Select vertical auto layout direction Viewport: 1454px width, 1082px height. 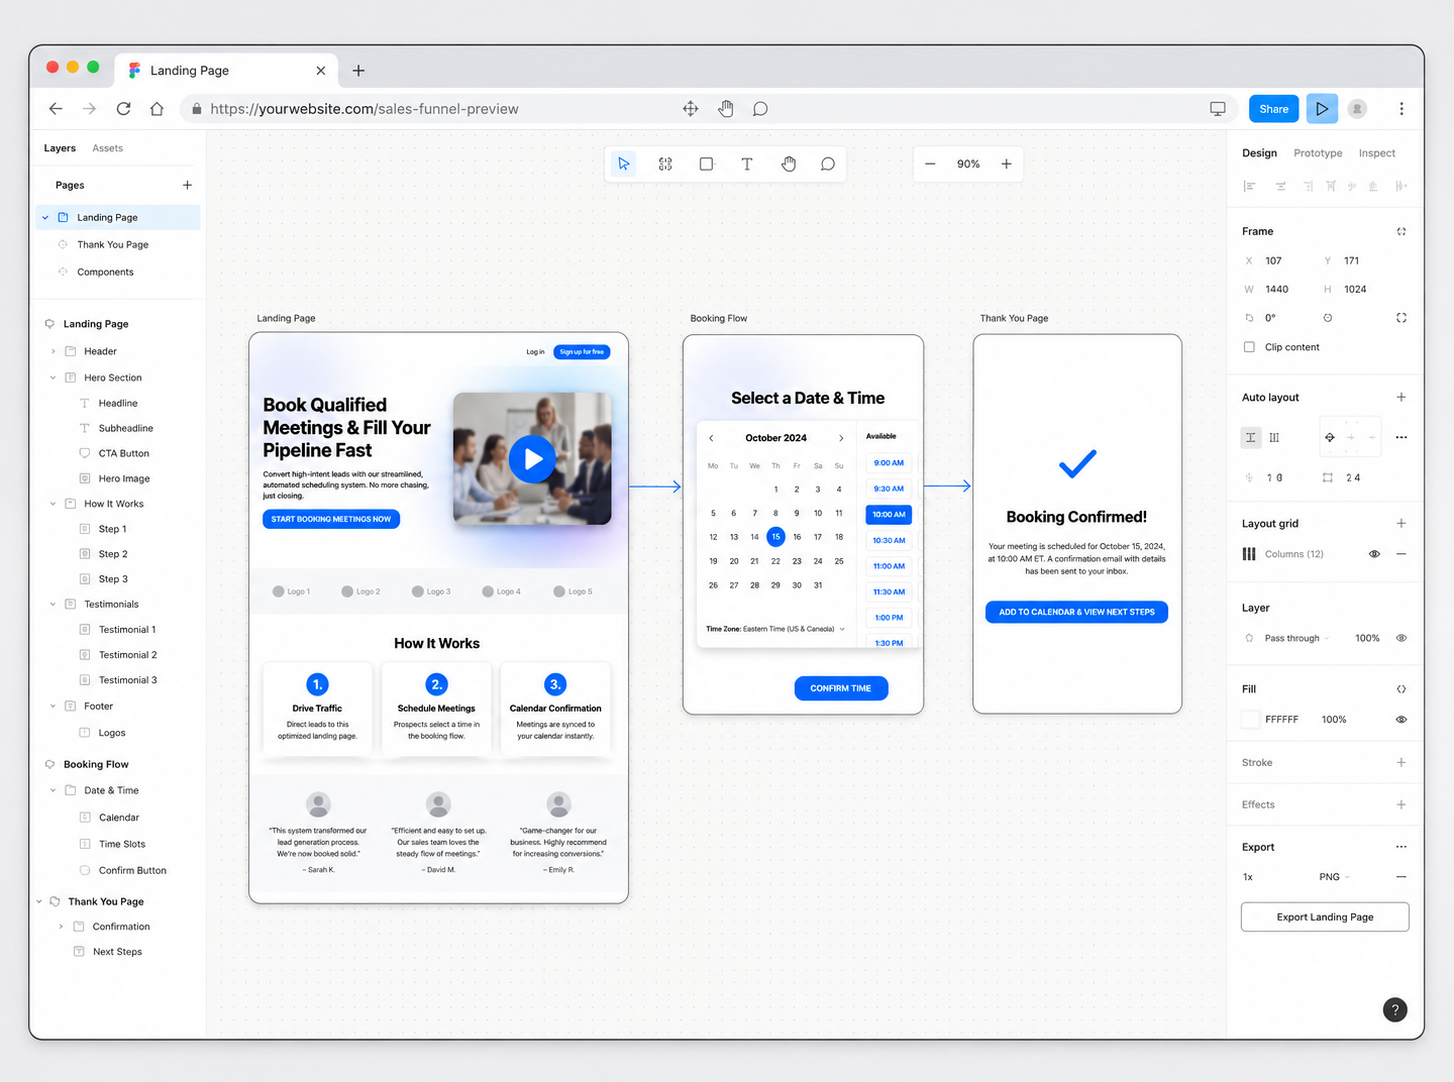(1251, 437)
